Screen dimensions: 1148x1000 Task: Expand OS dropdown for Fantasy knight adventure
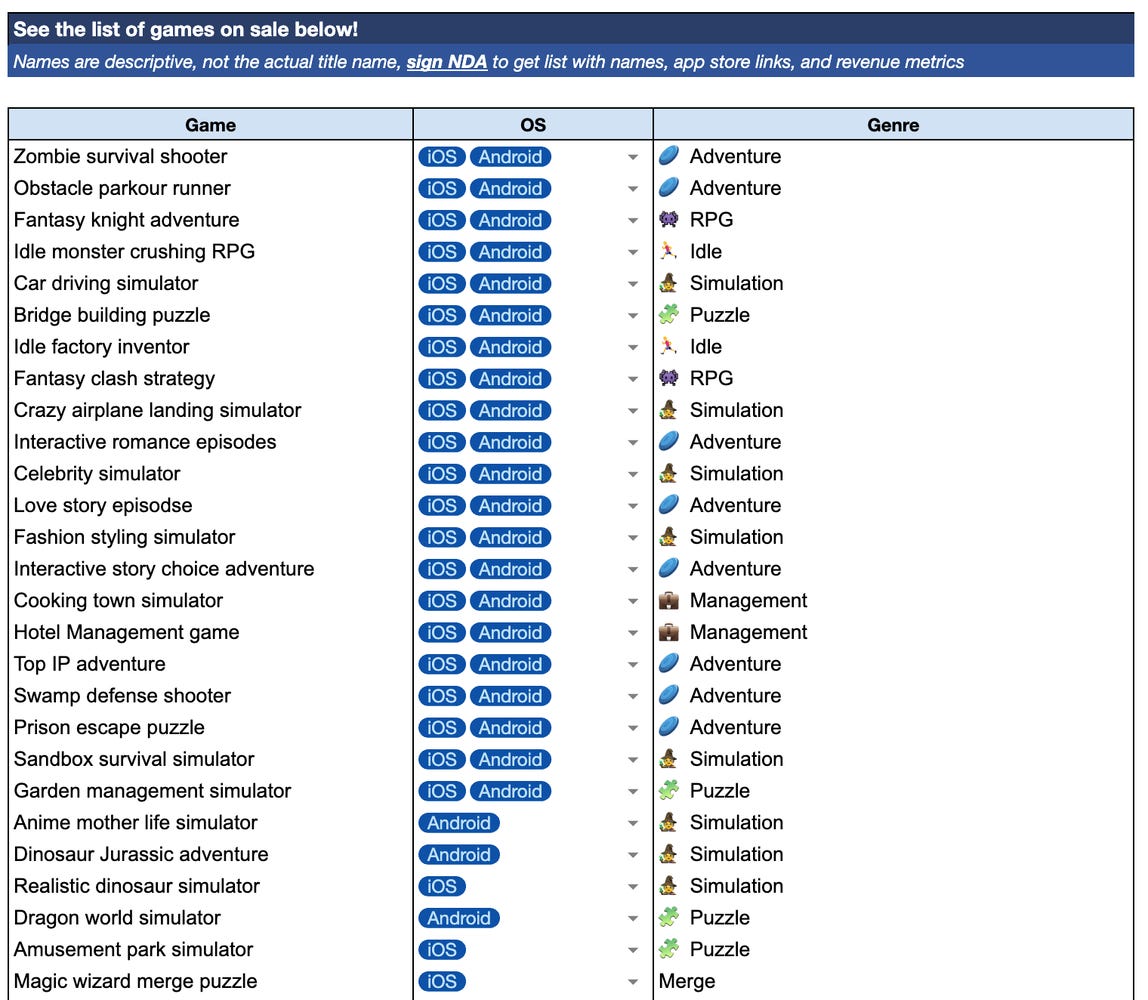633,220
